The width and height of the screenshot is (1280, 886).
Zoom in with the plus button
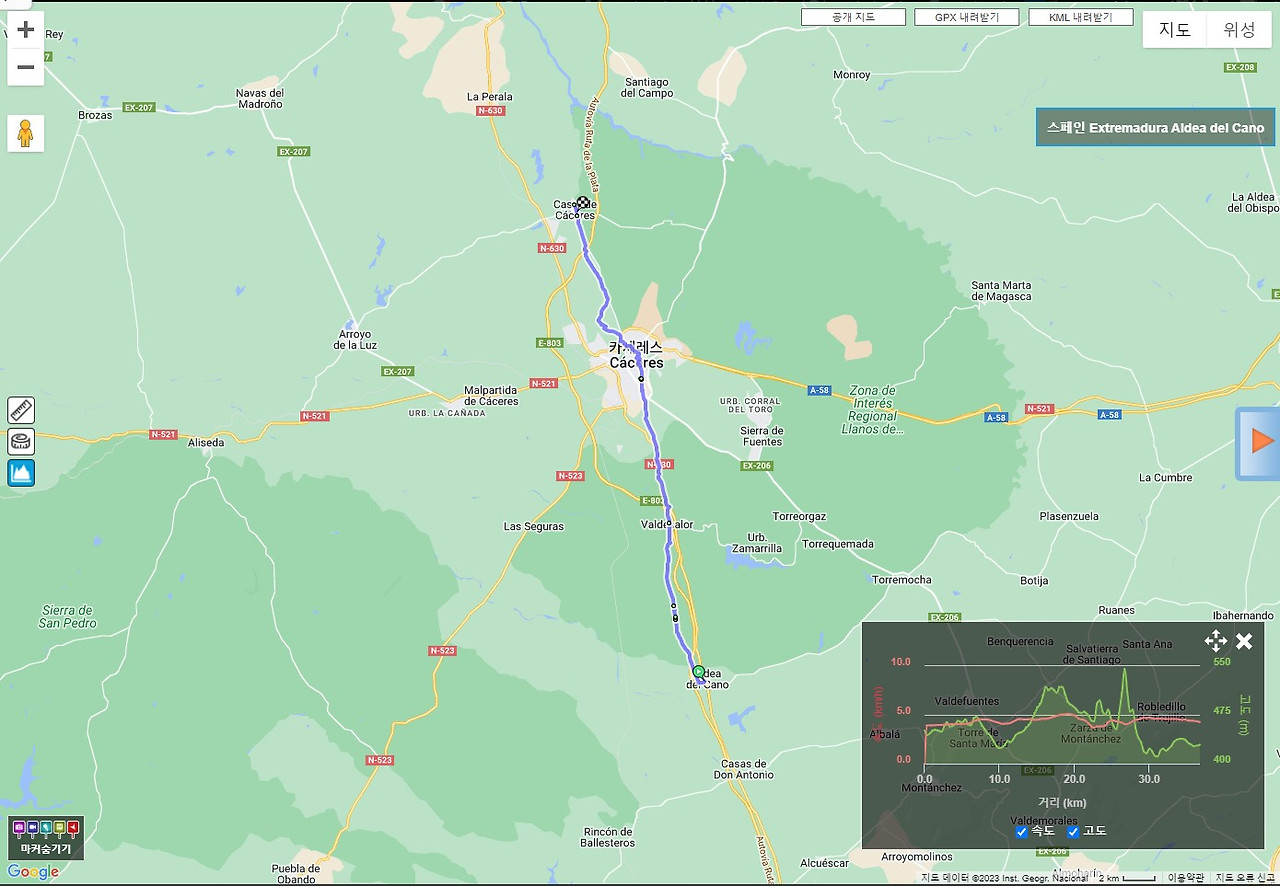pos(26,29)
